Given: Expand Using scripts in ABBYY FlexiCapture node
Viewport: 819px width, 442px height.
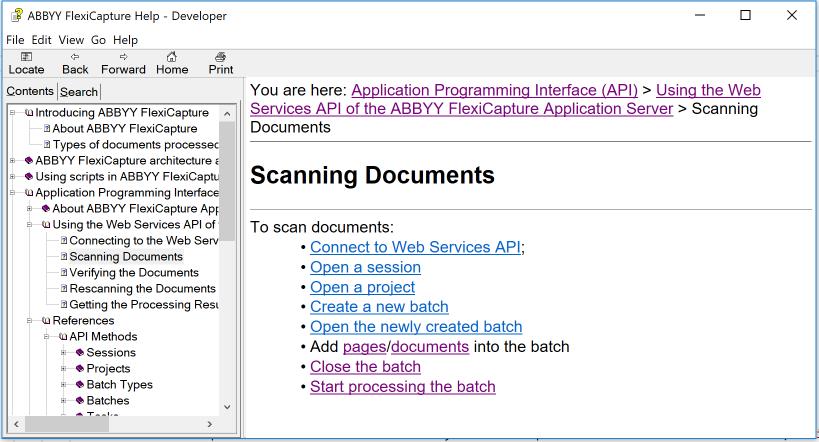Looking at the screenshot, I should click(13, 177).
